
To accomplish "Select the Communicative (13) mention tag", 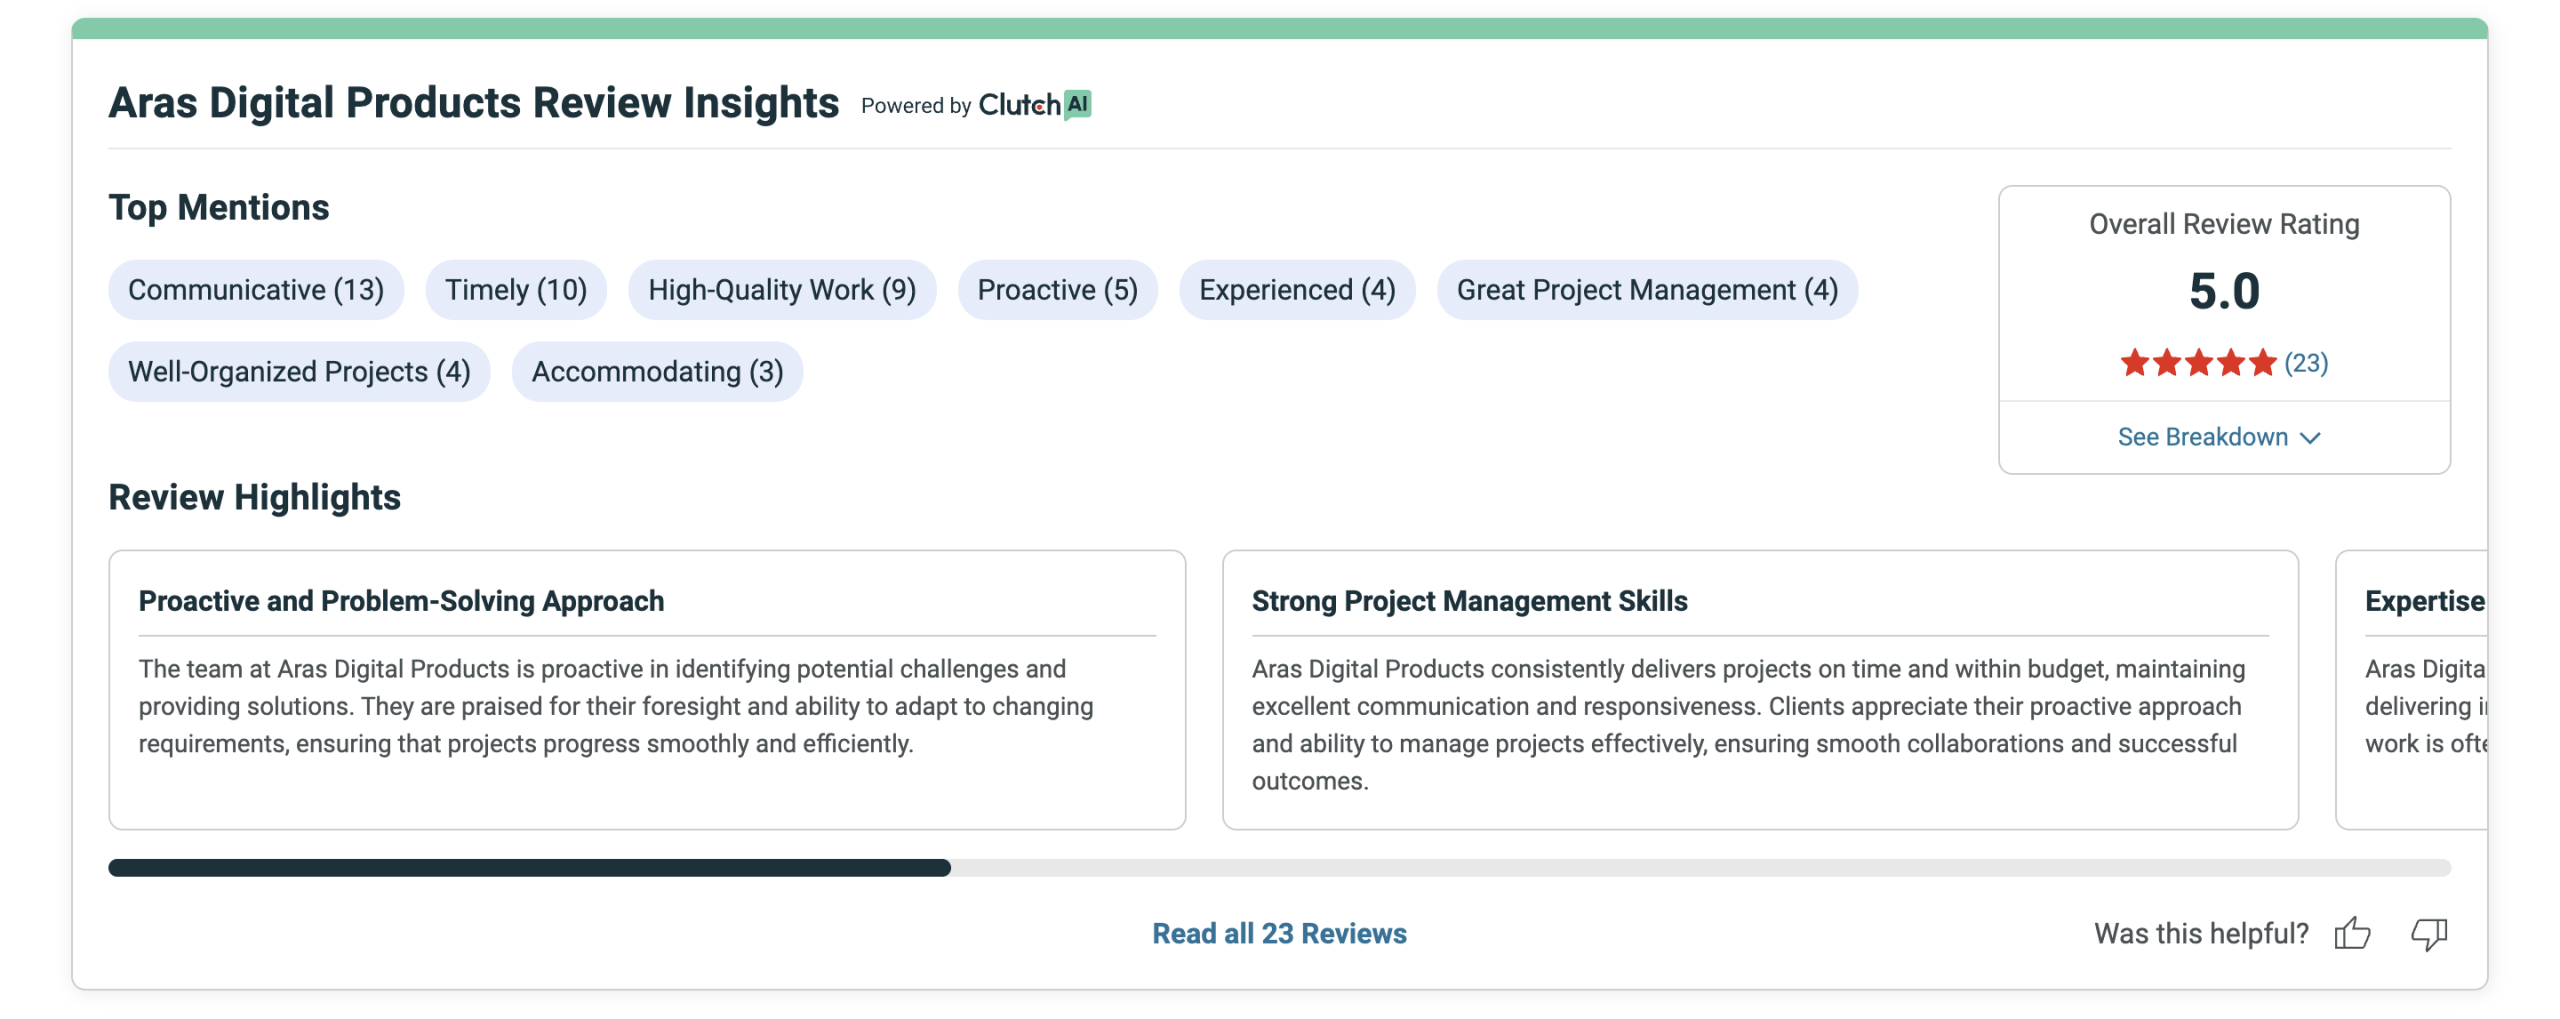I will pyautogui.click(x=256, y=290).
